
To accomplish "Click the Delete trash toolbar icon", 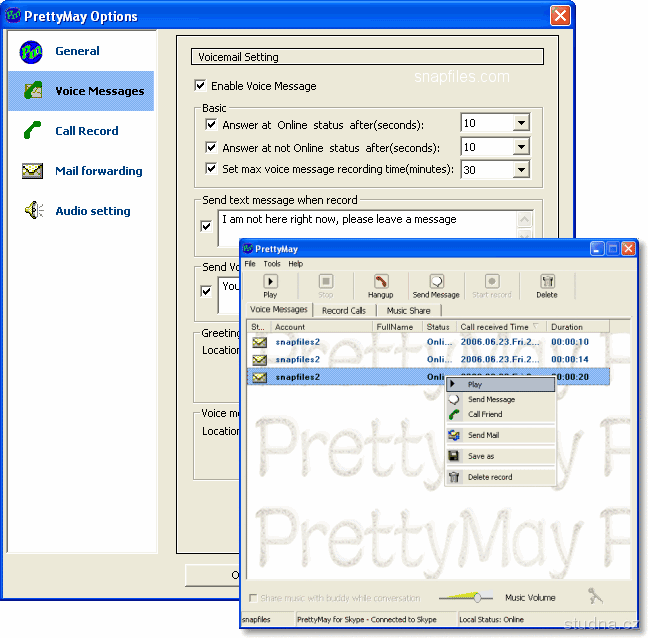I will pos(547,282).
